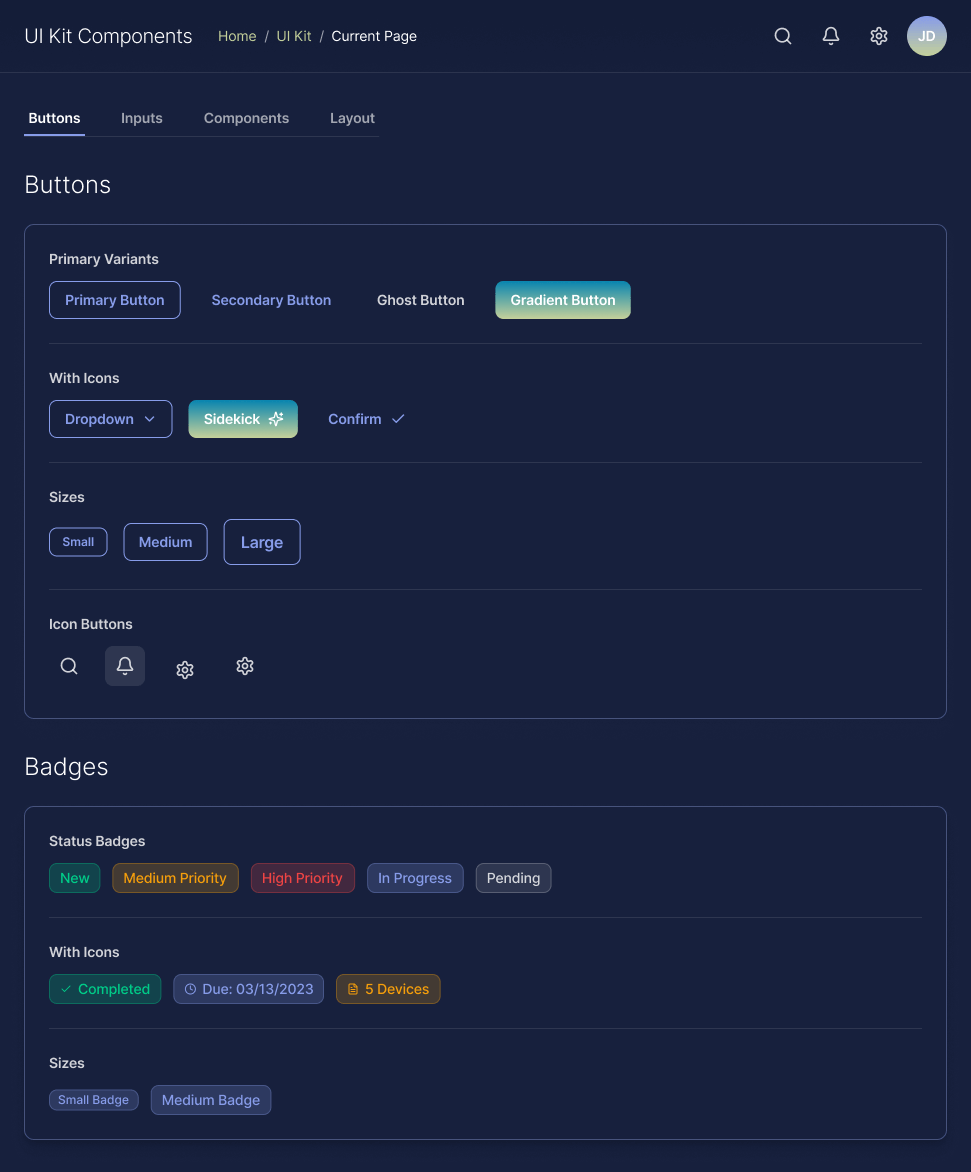
Task: Click the check icon on the Completed badge
Action: (67, 988)
